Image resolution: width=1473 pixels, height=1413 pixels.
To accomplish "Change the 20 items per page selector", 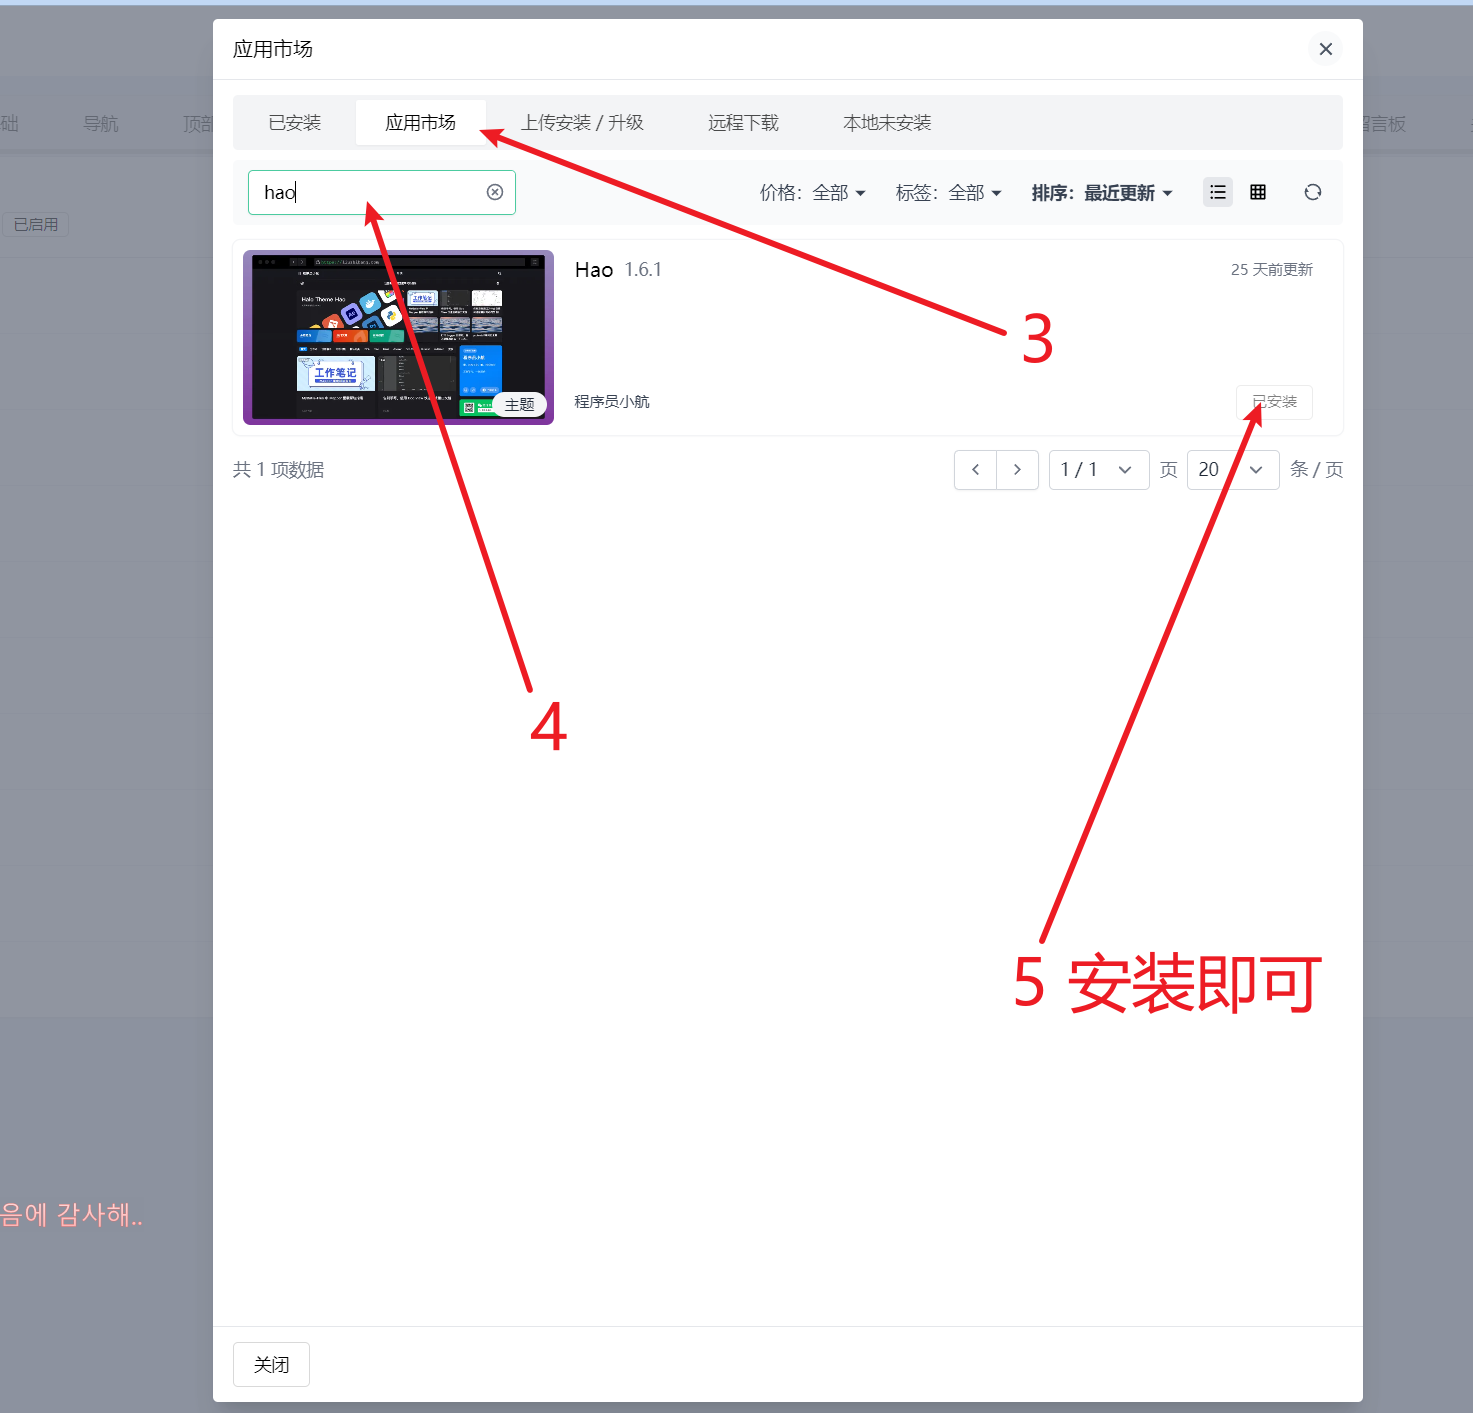I will tap(1232, 469).
